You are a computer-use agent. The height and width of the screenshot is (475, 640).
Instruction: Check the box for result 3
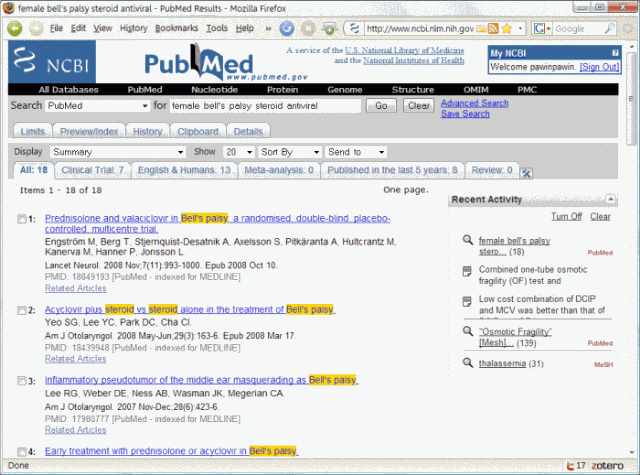[x=22, y=381]
